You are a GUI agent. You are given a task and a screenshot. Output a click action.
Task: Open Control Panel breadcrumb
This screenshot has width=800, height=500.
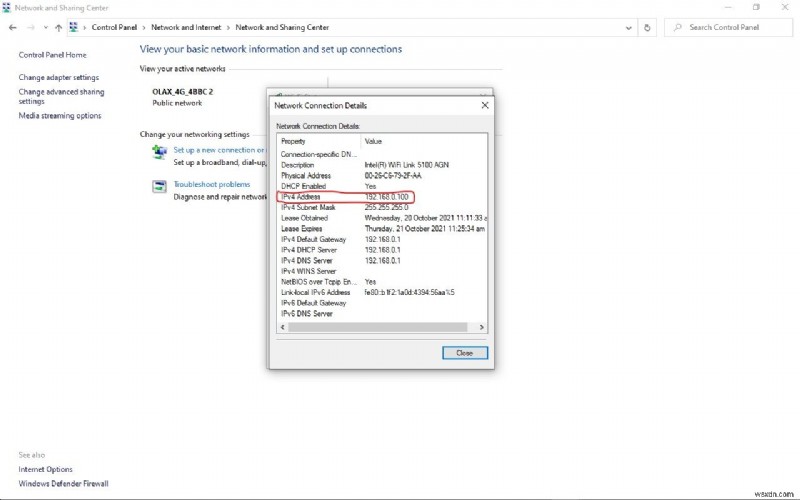coord(114,28)
